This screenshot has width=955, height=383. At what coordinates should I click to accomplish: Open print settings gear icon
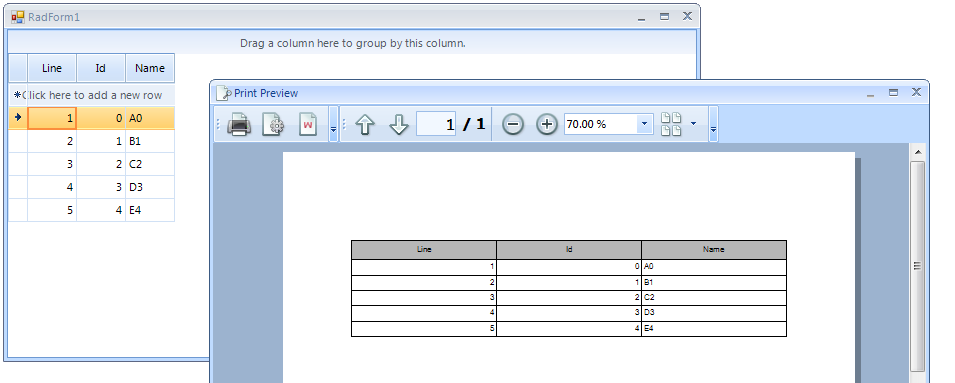[x=273, y=124]
